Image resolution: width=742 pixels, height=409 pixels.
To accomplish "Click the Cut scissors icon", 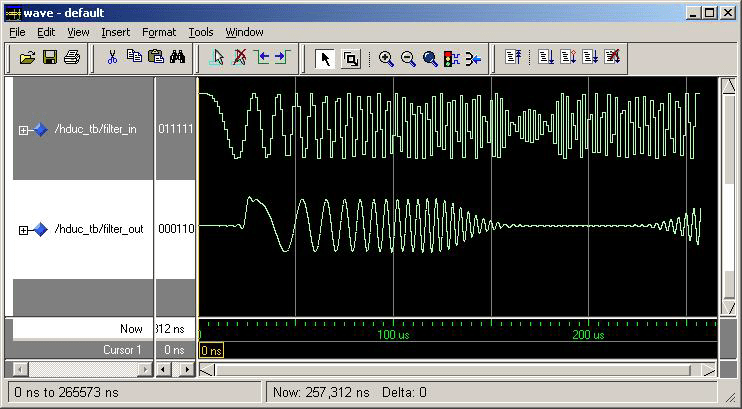I will point(112,58).
